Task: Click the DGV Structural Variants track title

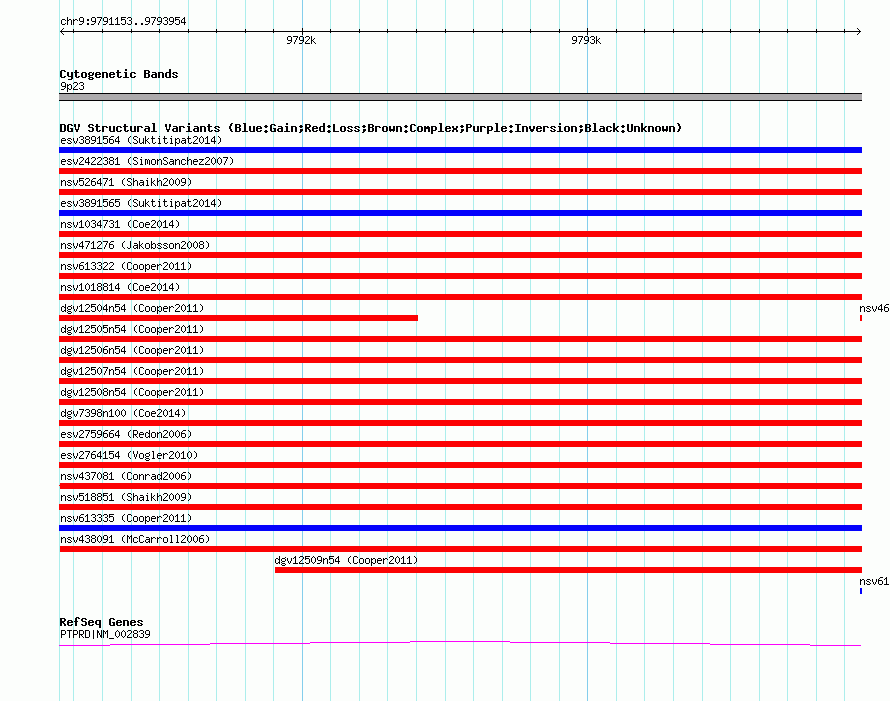Action: click(370, 128)
